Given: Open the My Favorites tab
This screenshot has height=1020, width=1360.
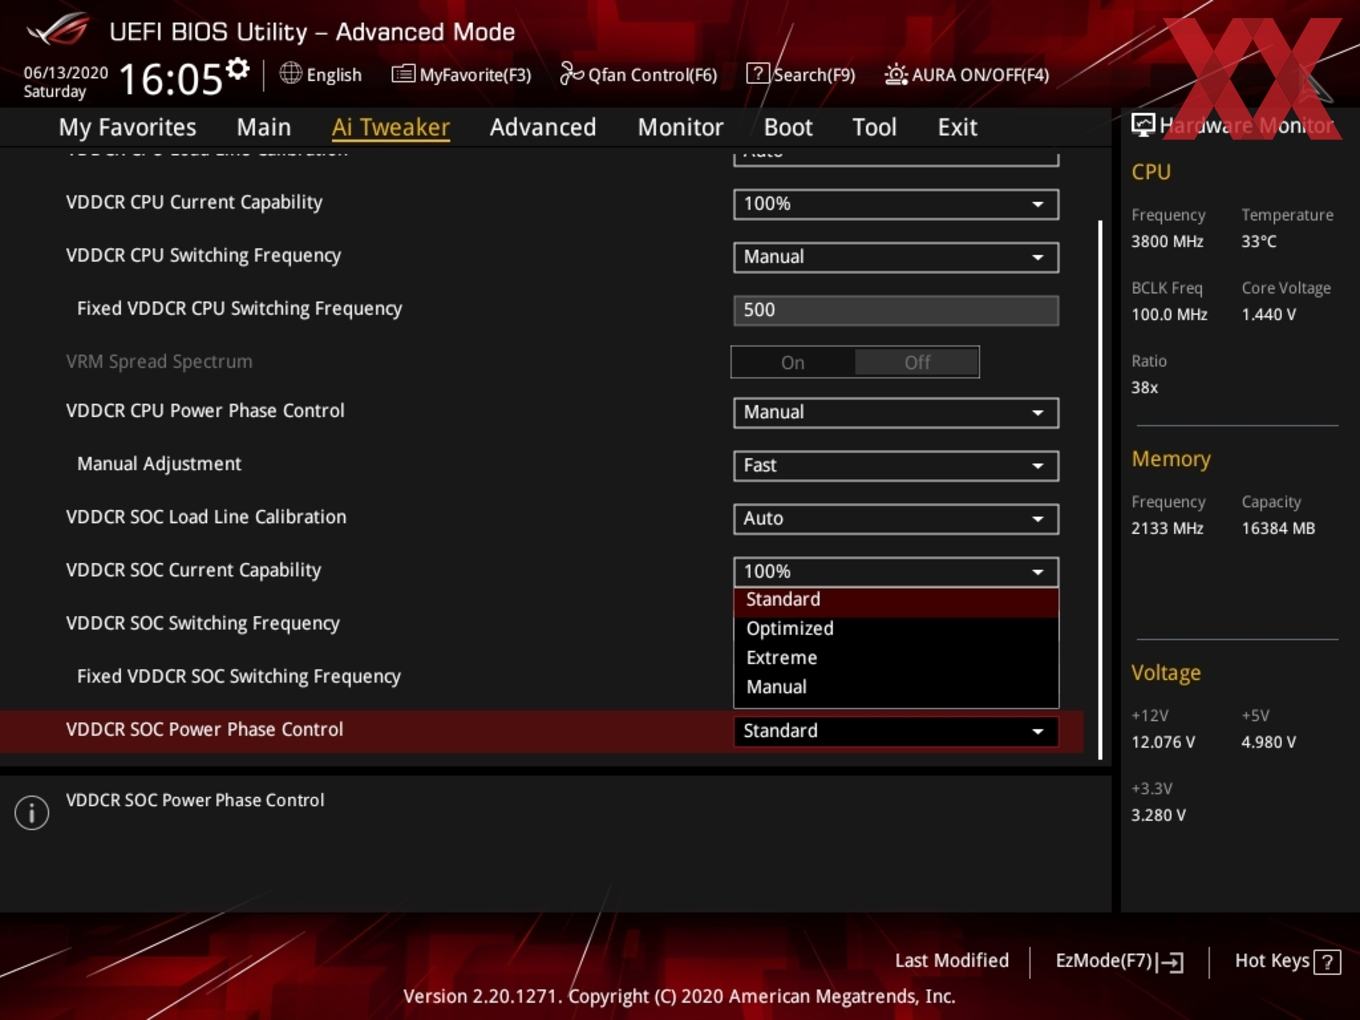Looking at the screenshot, I should coord(127,127).
